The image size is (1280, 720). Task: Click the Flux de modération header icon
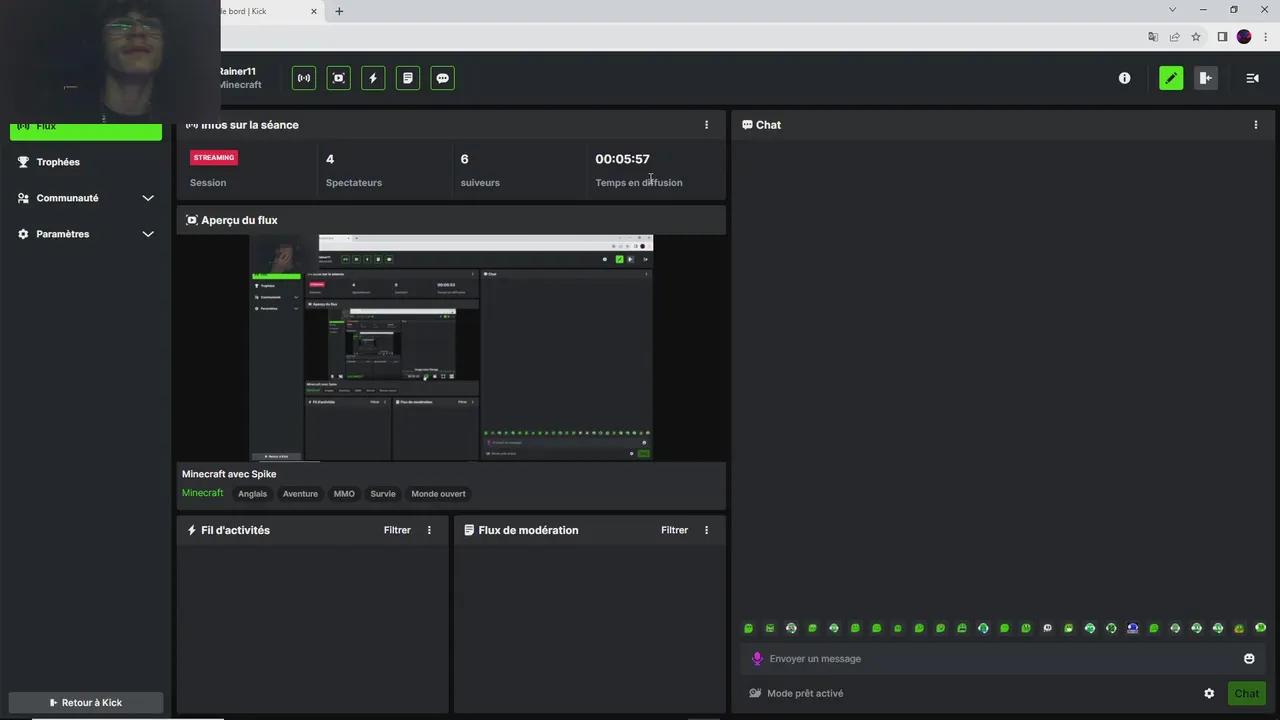point(469,530)
